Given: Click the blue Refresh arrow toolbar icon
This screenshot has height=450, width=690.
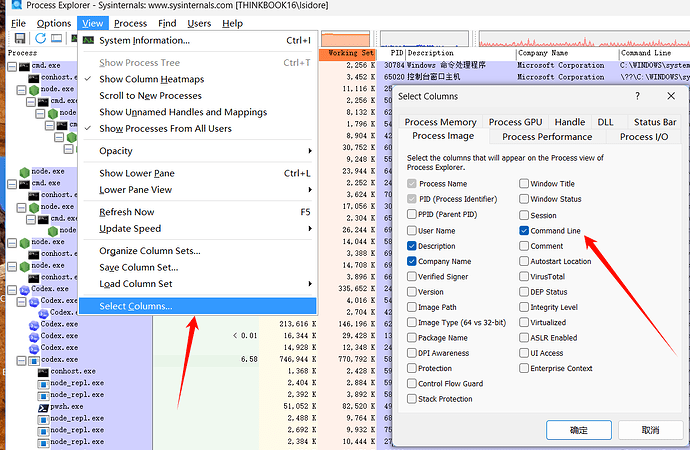Looking at the screenshot, I should point(40,38).
